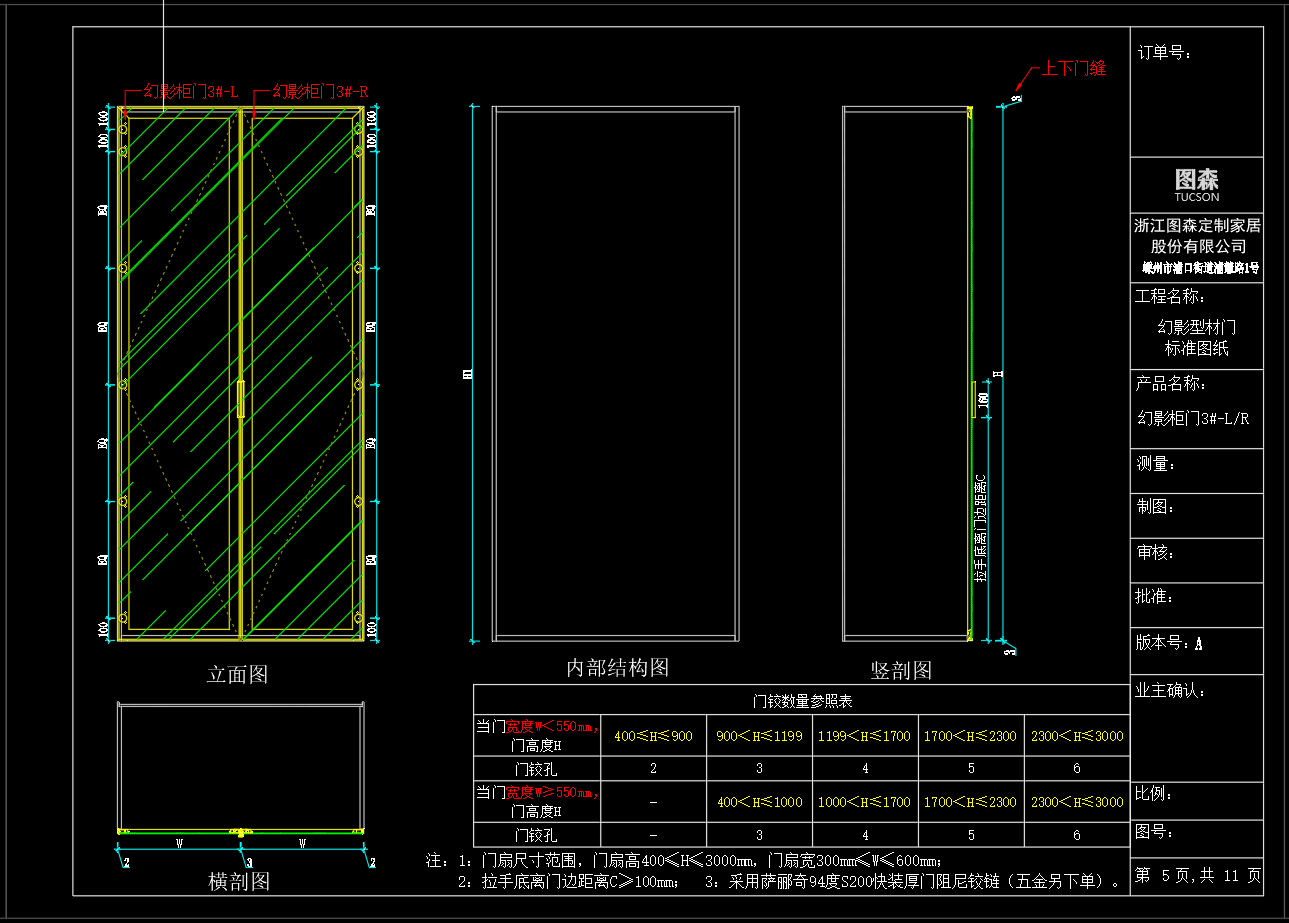Select the red 幻影柜门3#-L label
1289x923 pixels.
190,92
